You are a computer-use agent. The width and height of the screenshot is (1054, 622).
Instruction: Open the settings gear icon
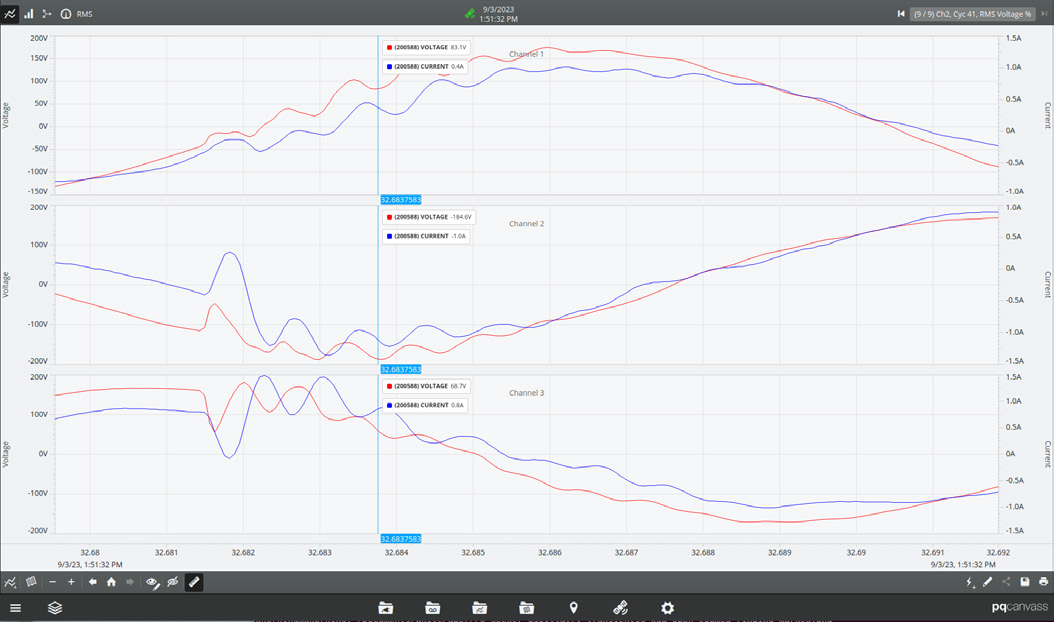[667, 608]
